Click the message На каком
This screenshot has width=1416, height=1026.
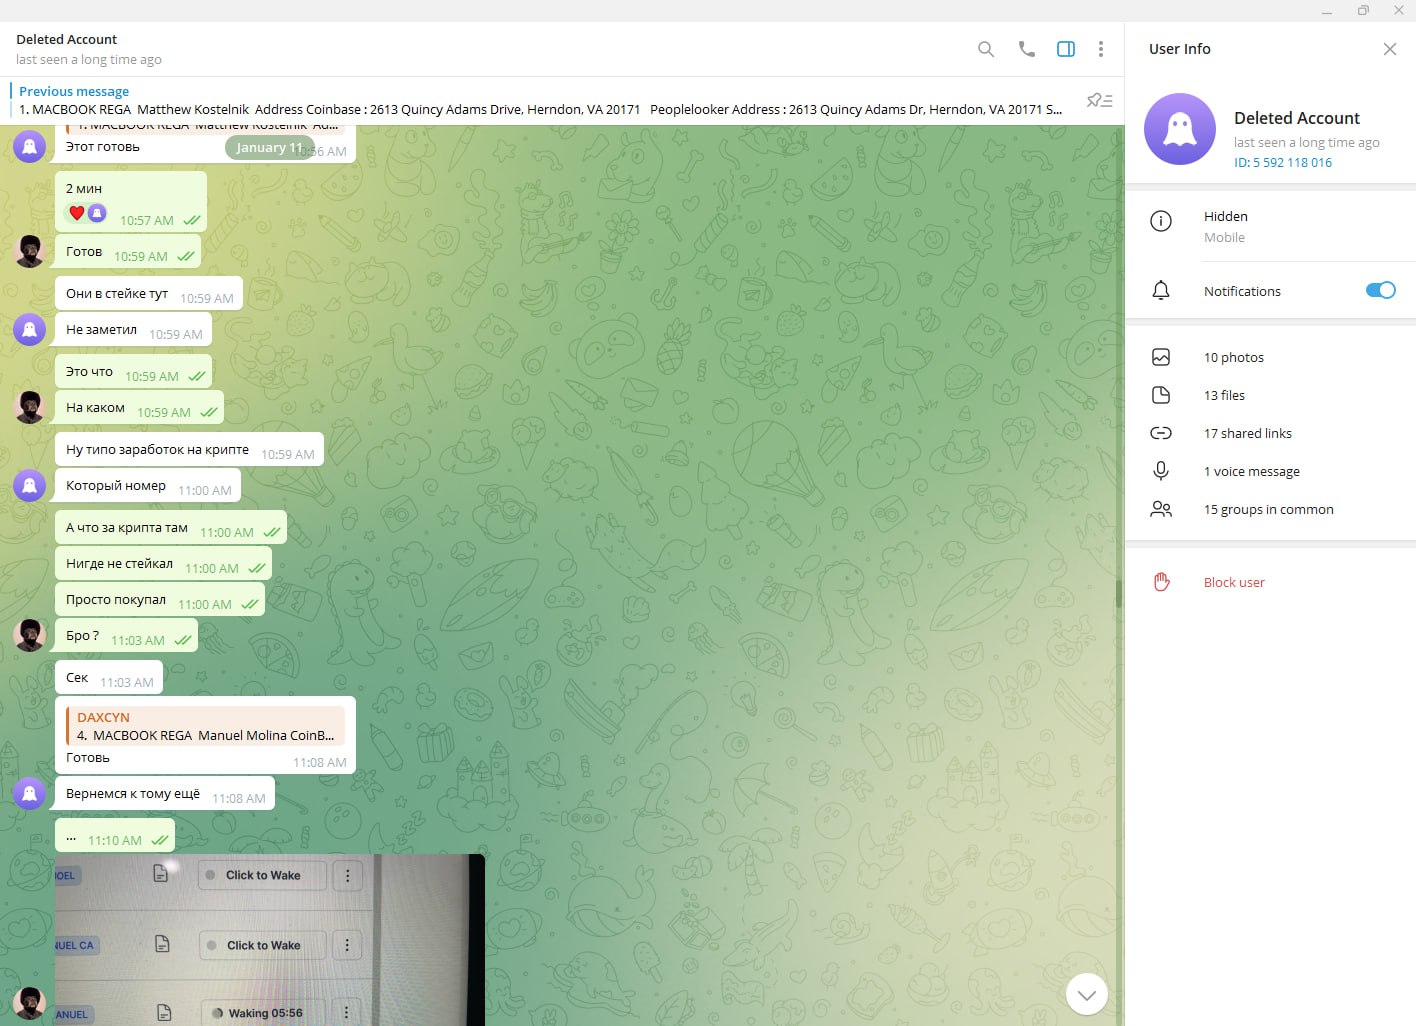pyautogui.click(x=139, y=408)
